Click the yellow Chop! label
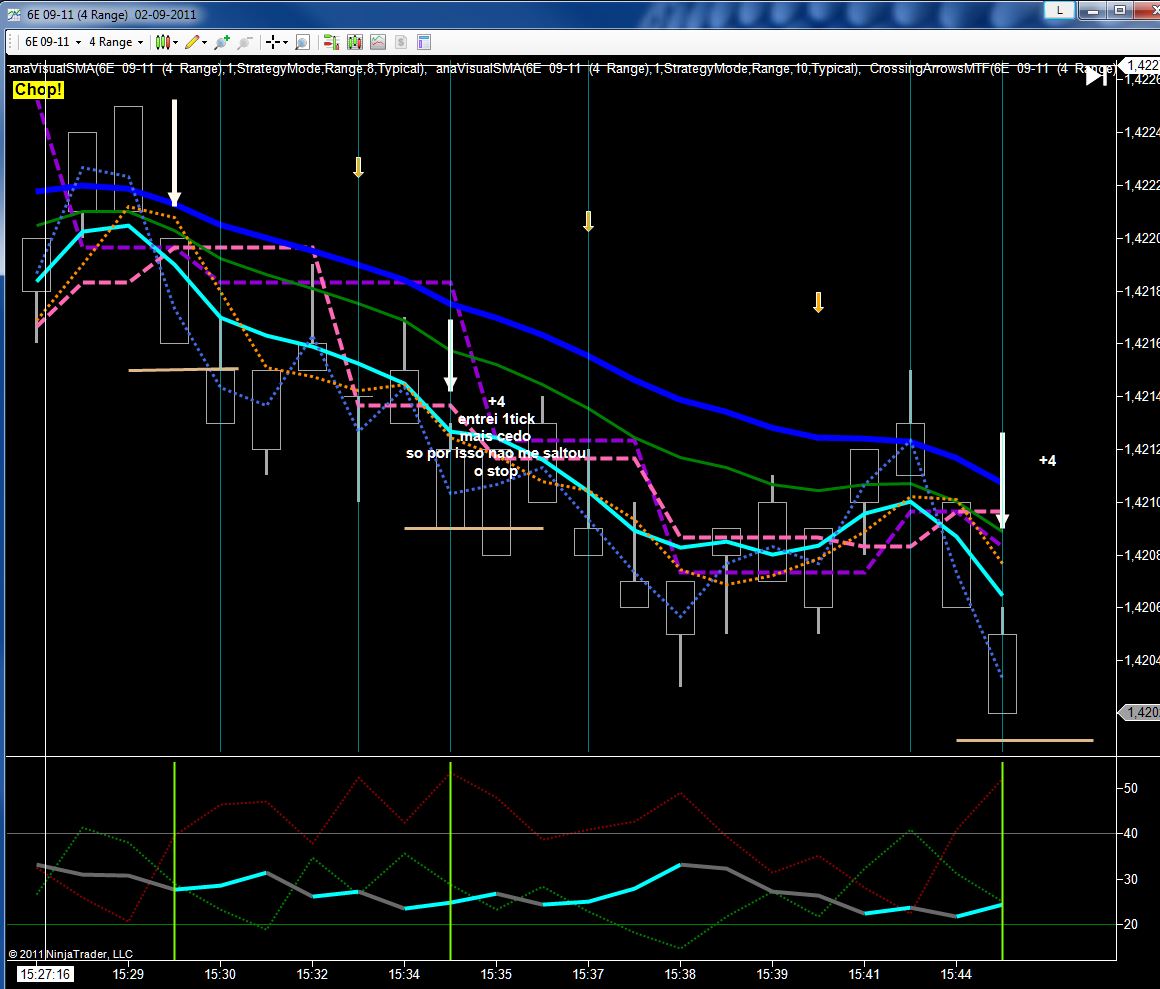Image resolution: width=1160 pixels, height=989 pixels. tap(38, 90)
